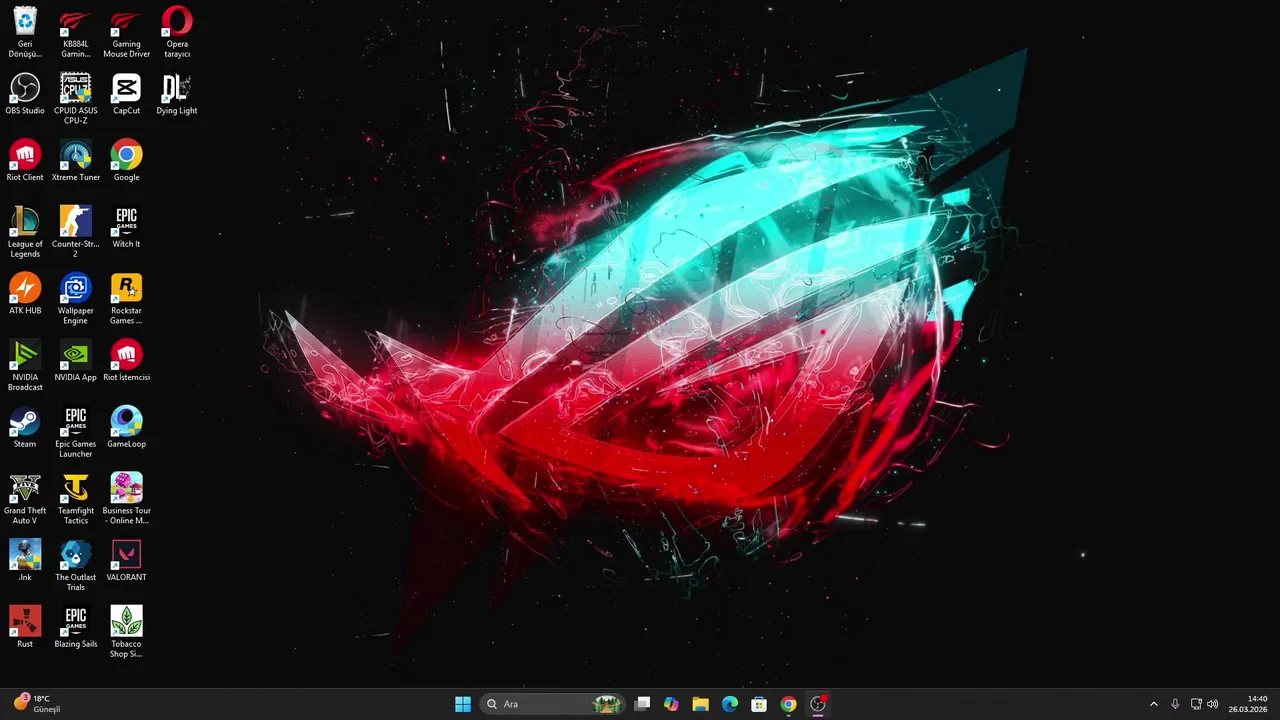
Task: Switch to Chrome in the taskbar
Action: 788,704
